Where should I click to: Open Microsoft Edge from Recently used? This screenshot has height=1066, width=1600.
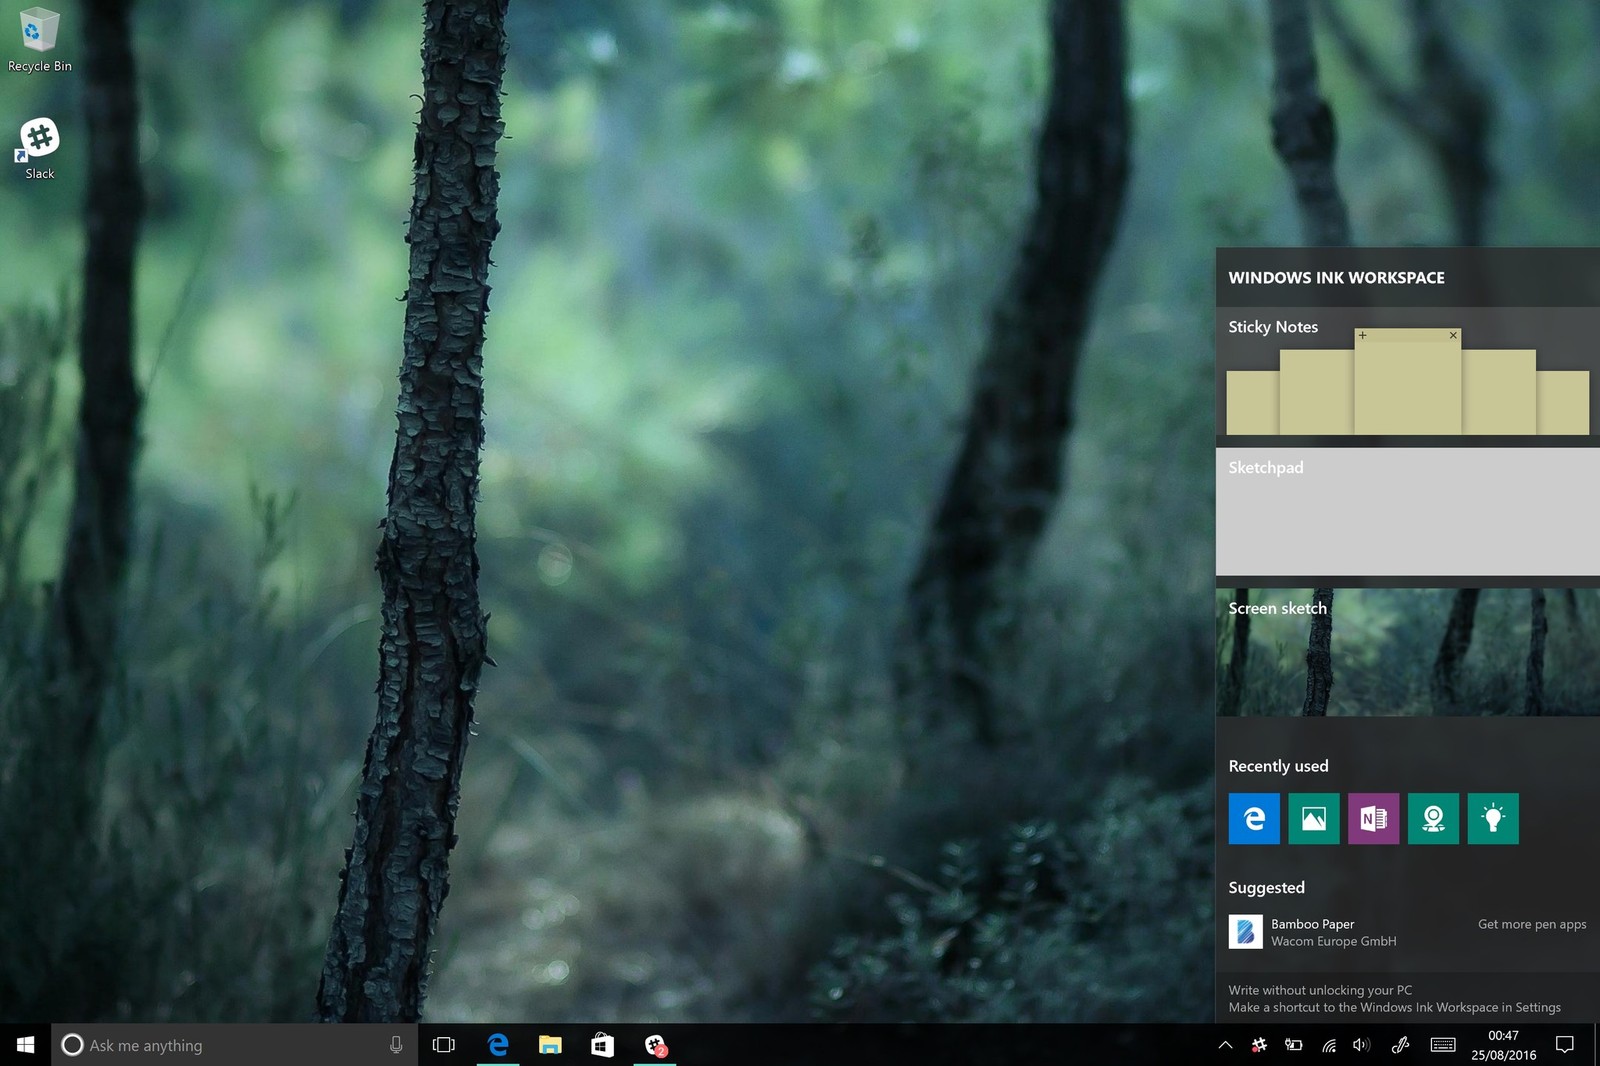1253,818
